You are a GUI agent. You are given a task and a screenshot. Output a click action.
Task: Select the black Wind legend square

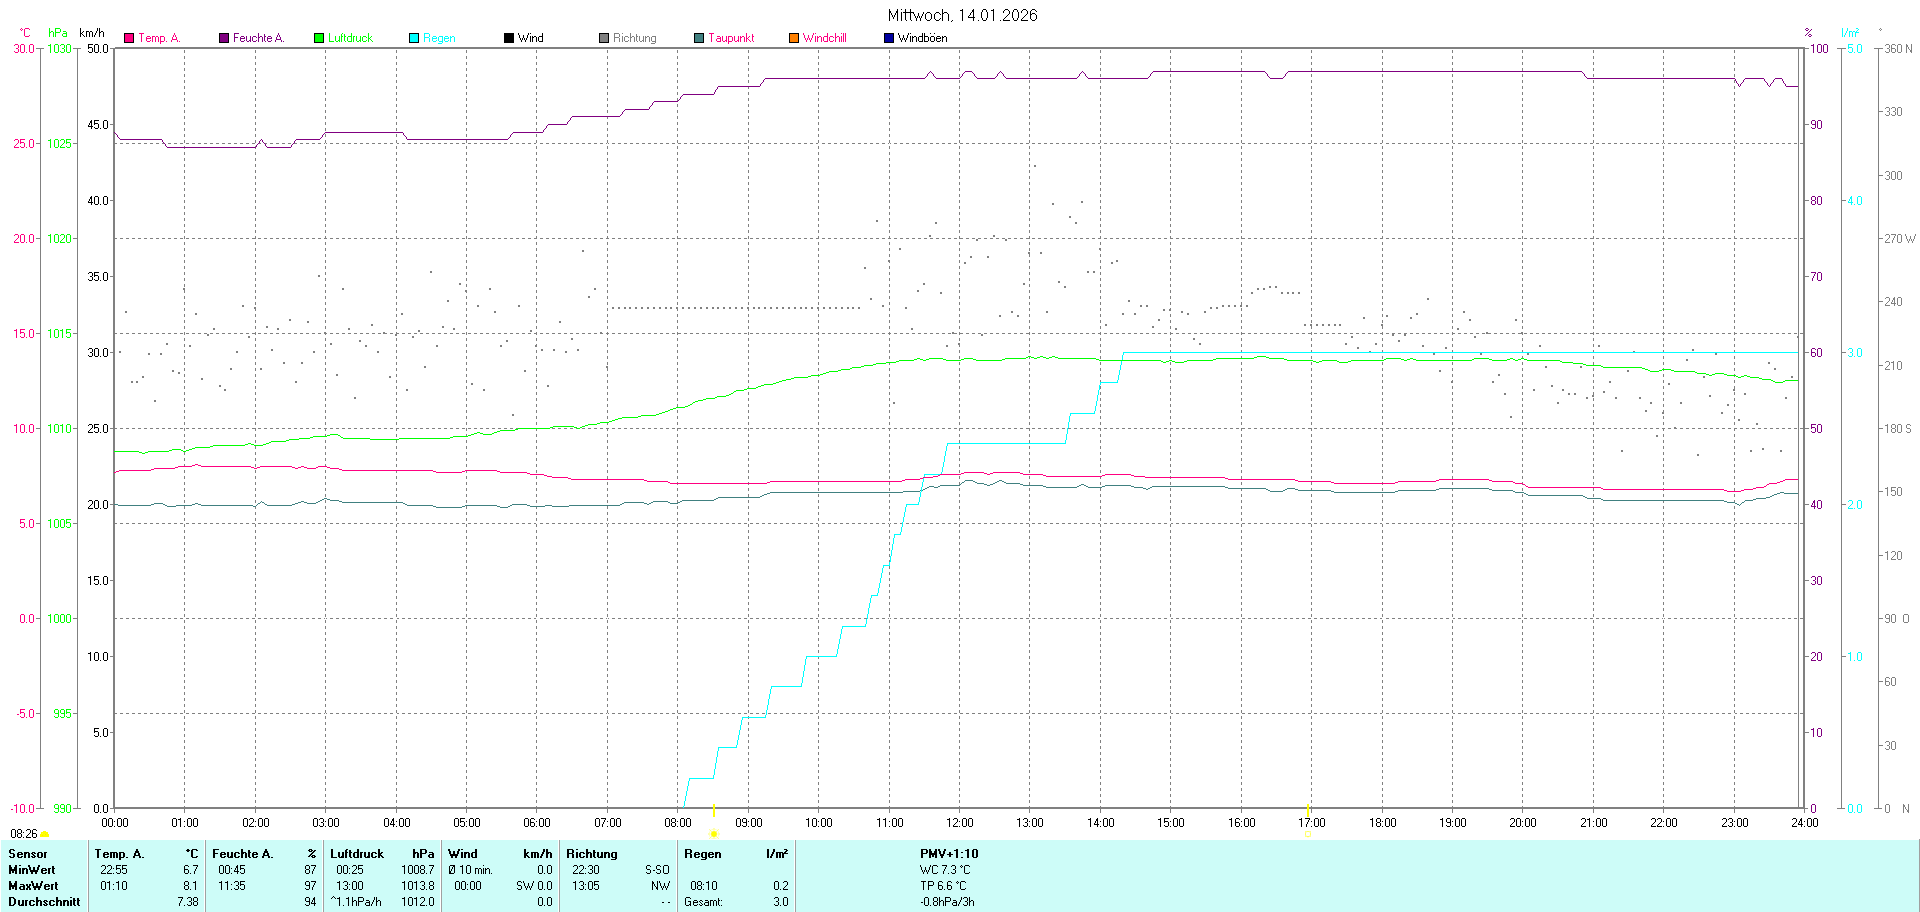[x=509, y=38]
